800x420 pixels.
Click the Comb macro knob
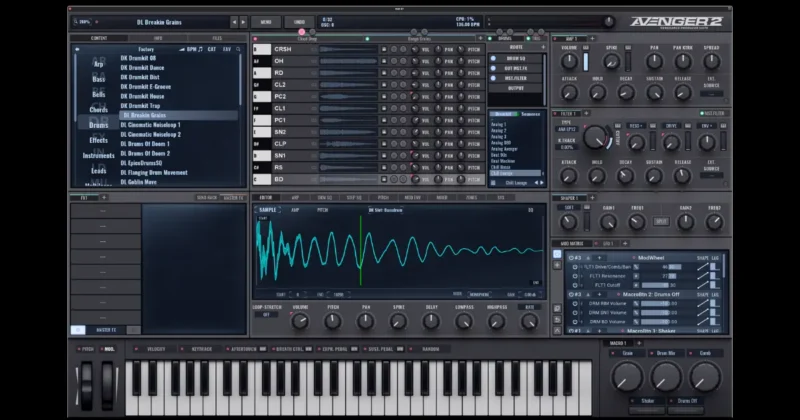(705, 377)
